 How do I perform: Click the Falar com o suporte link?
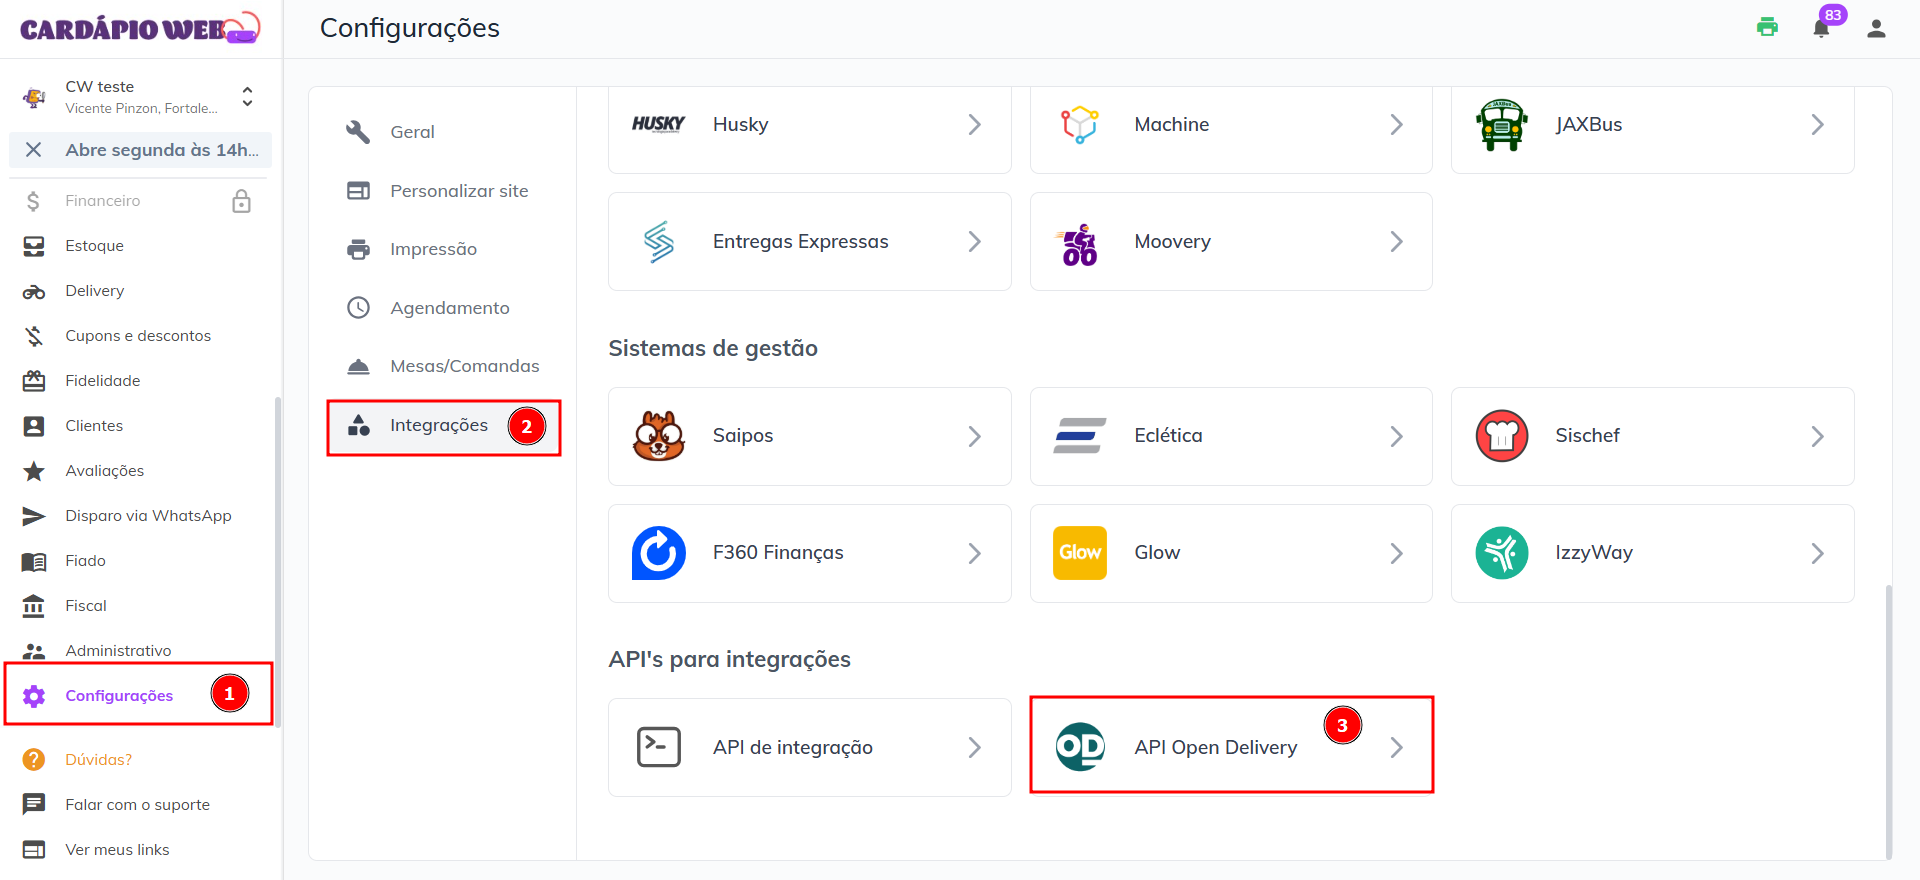(x=137, y=805)
